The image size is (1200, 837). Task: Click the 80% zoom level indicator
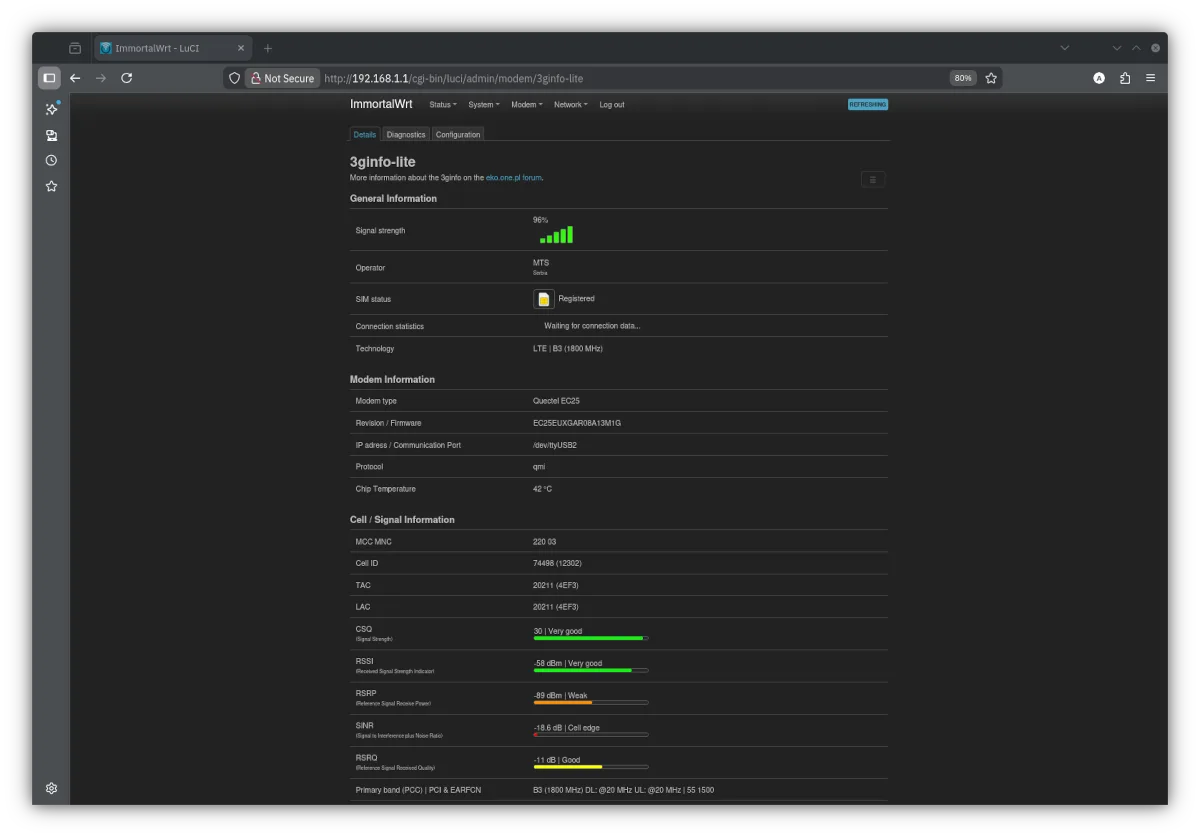click(x=962, y=78)
